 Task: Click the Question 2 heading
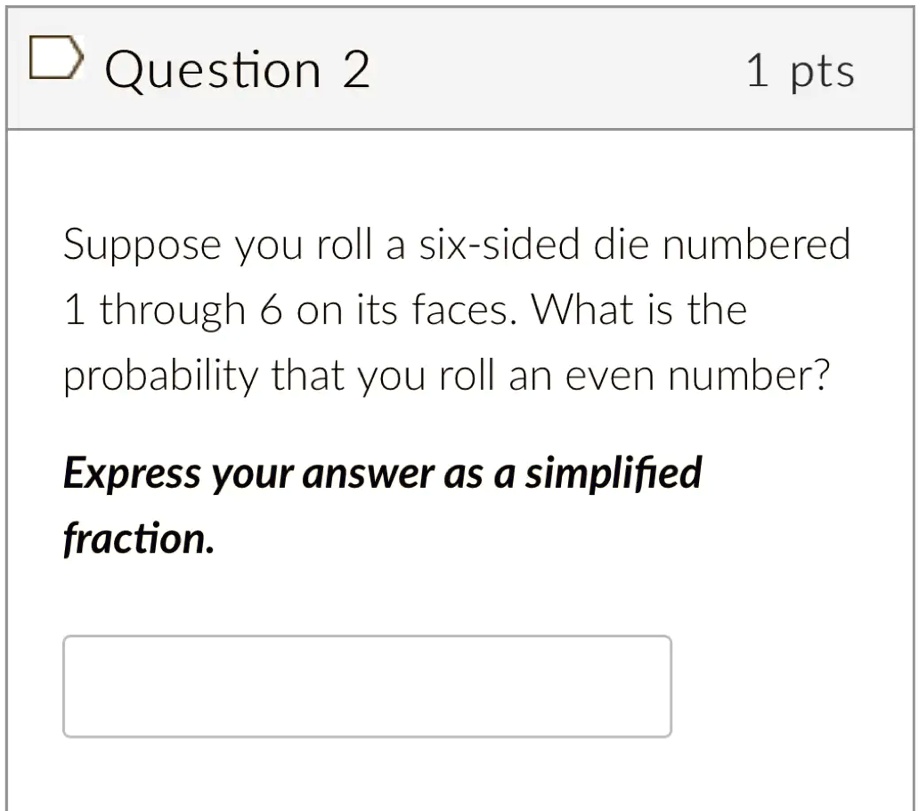pos(237,68)
